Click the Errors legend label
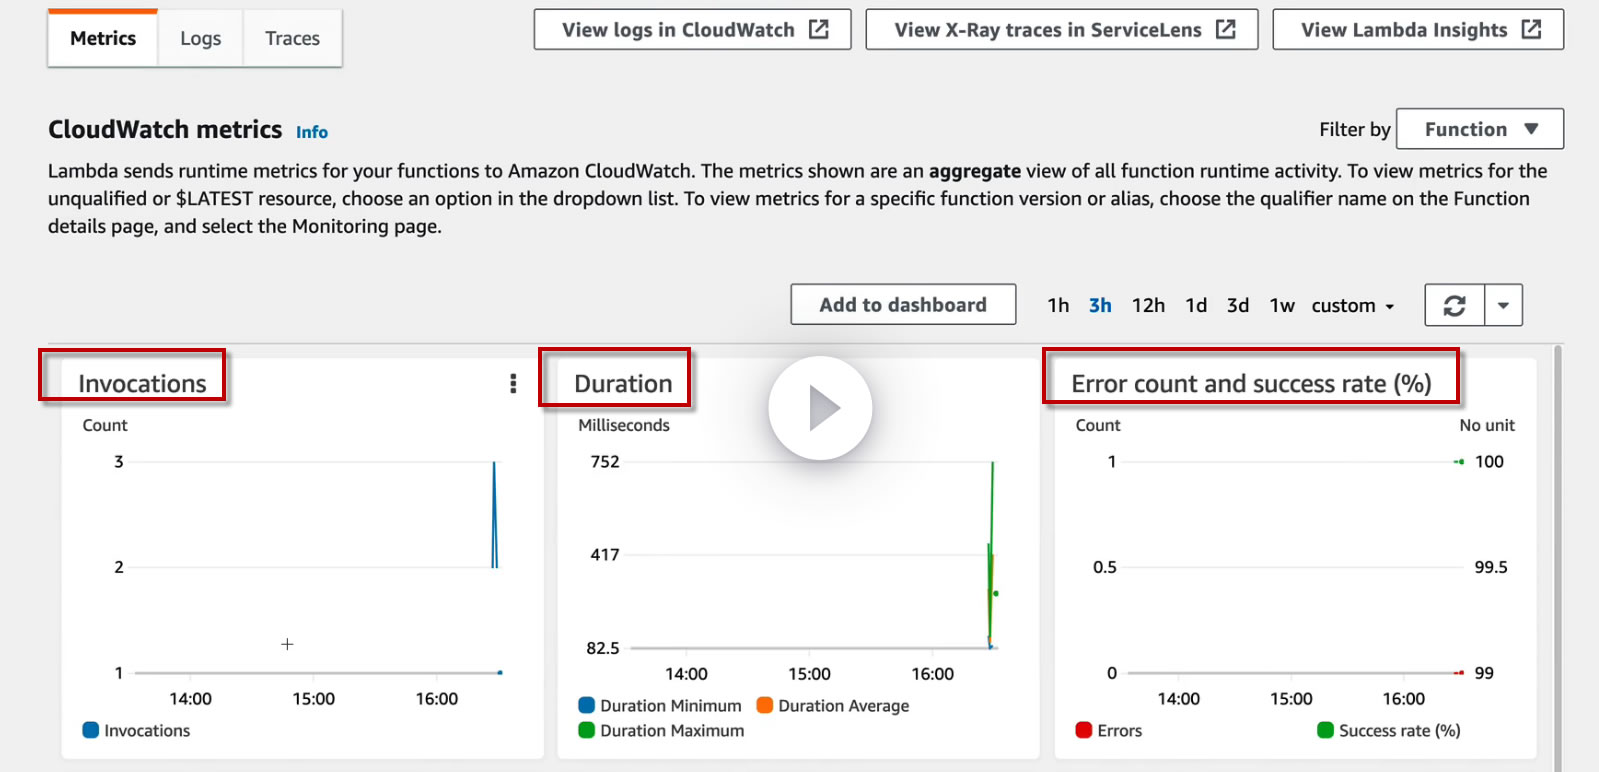The image size is (1599, 772). pyautogui.click(x=1120, y=731)
